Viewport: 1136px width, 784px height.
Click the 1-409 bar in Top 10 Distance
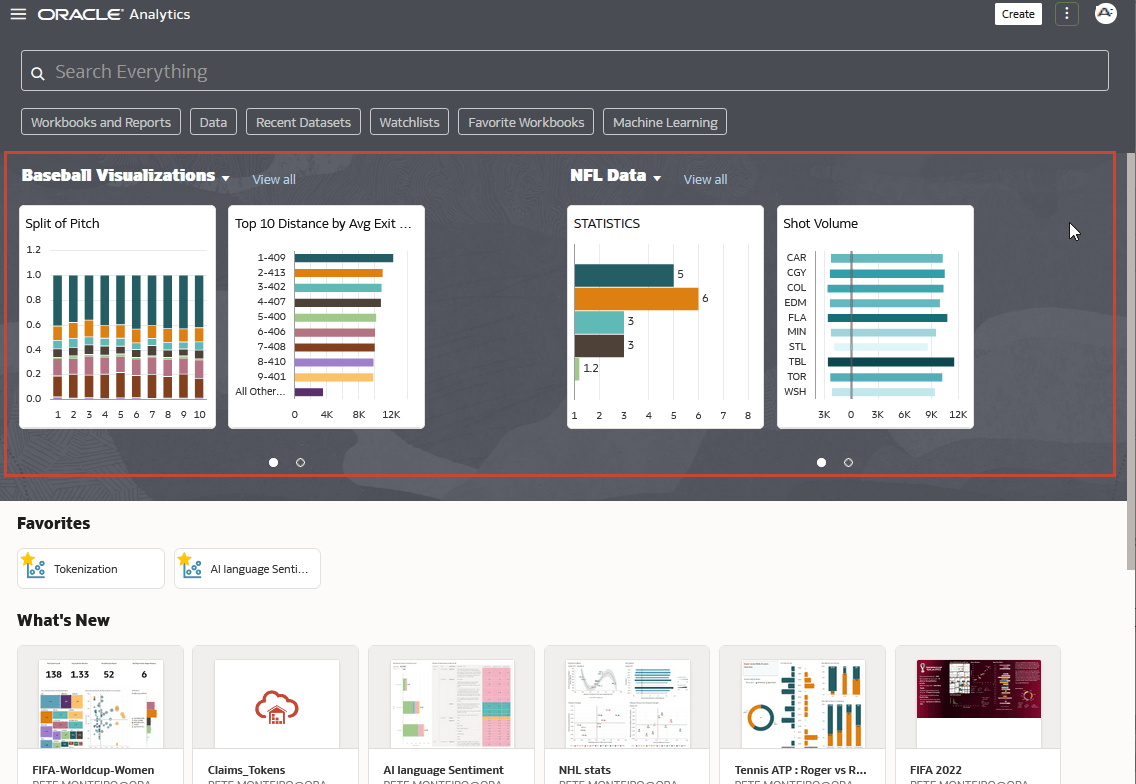(x=343, y=257)
